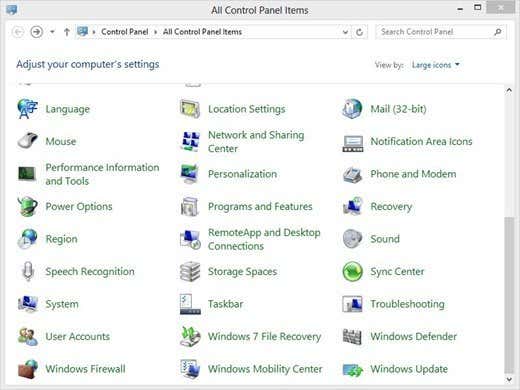Click the Windows Update icon

[x=352, y=369]
